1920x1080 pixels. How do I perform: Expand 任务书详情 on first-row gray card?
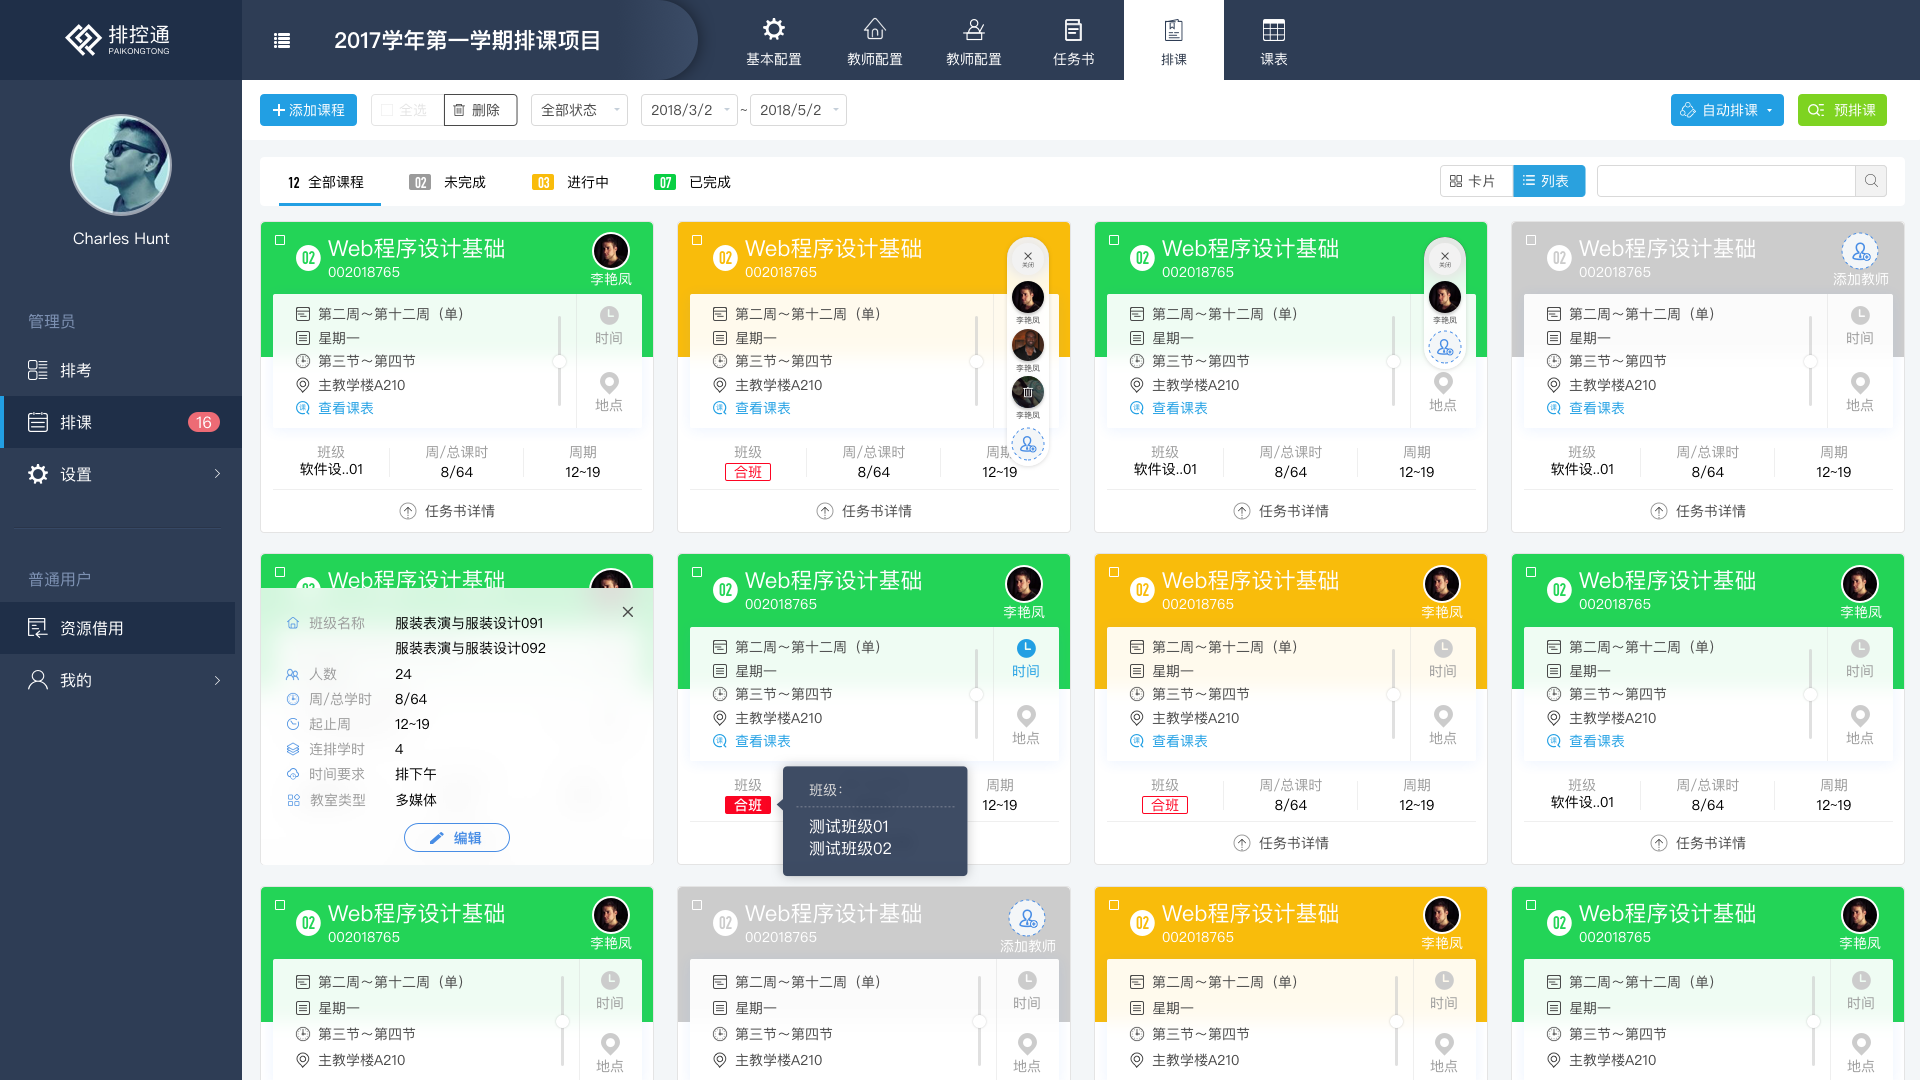click(1699, 511)
